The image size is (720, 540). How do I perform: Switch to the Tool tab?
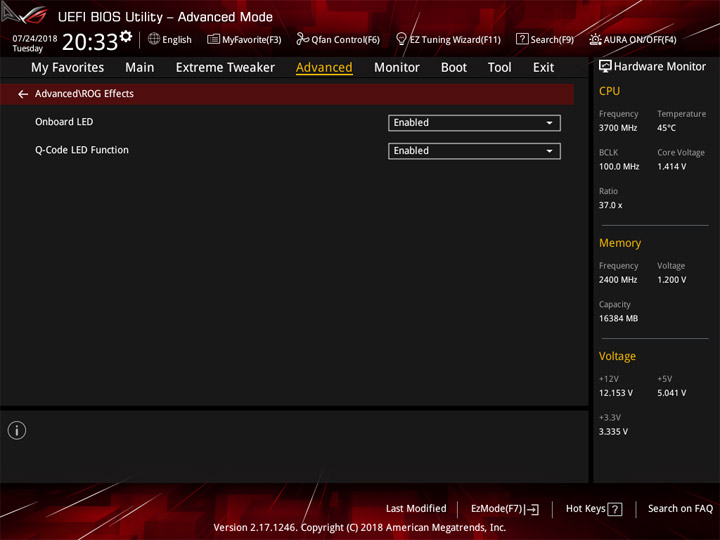point(500,68)
